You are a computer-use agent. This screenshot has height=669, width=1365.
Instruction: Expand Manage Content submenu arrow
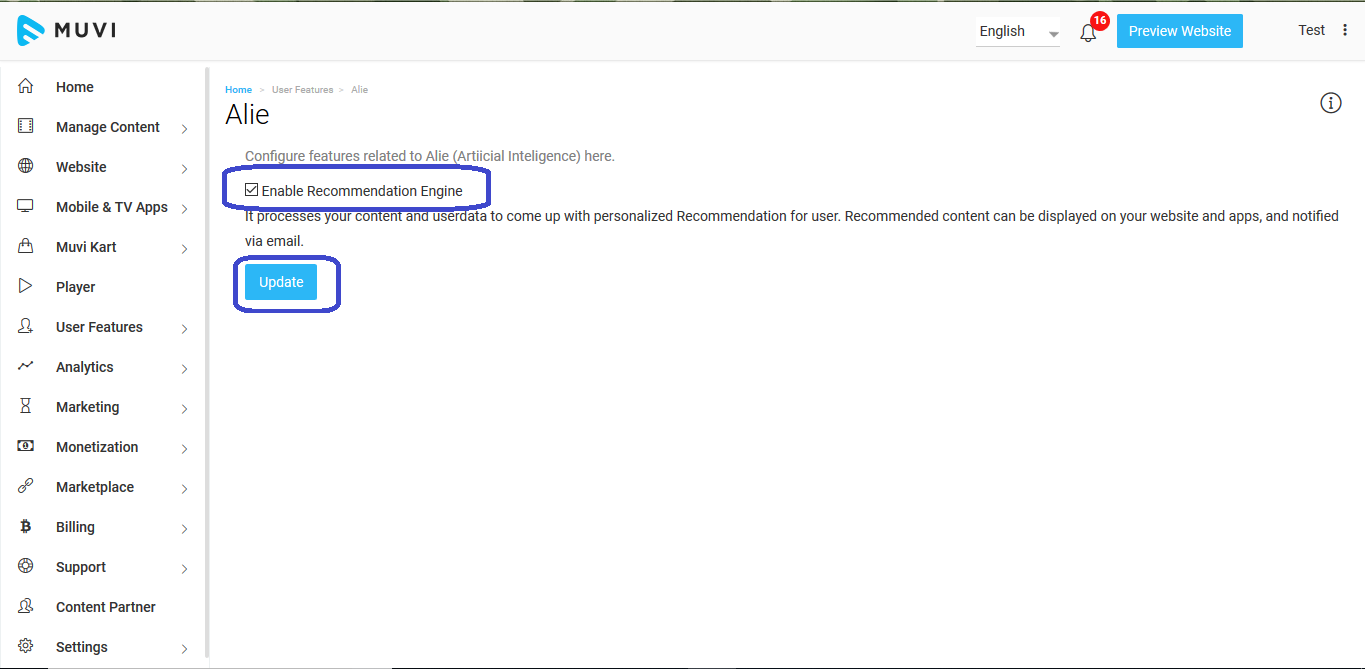pyautogui.click(x=185, y=128)
